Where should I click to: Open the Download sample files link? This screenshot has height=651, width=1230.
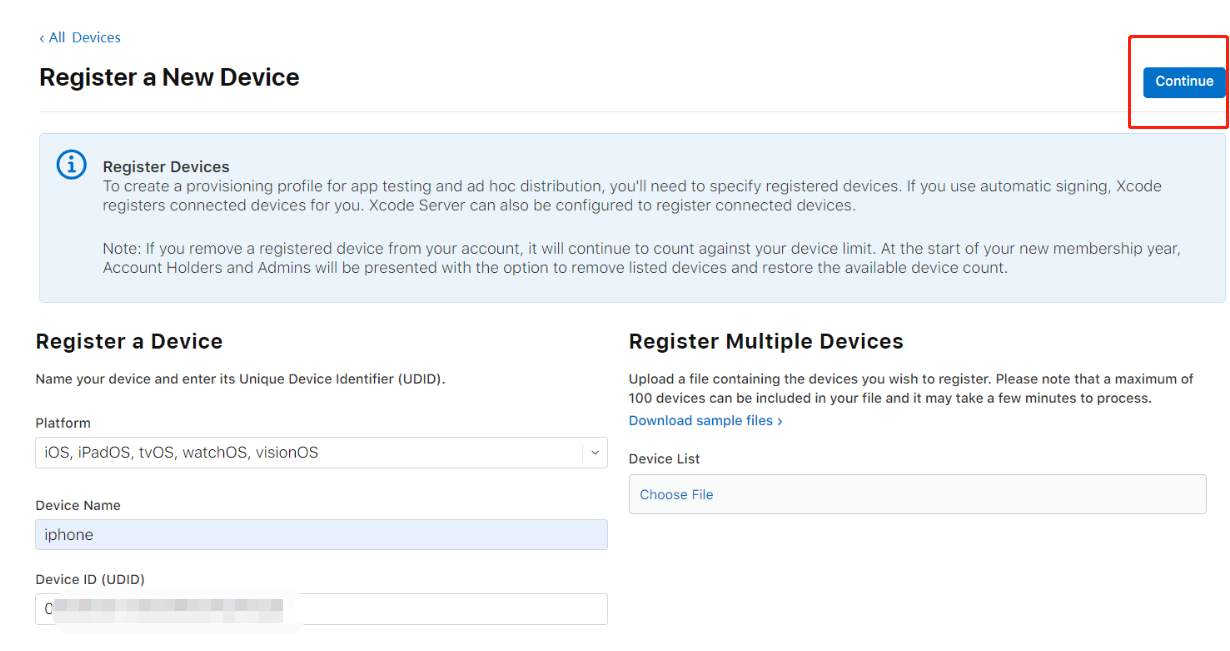(x=701, y=421)
